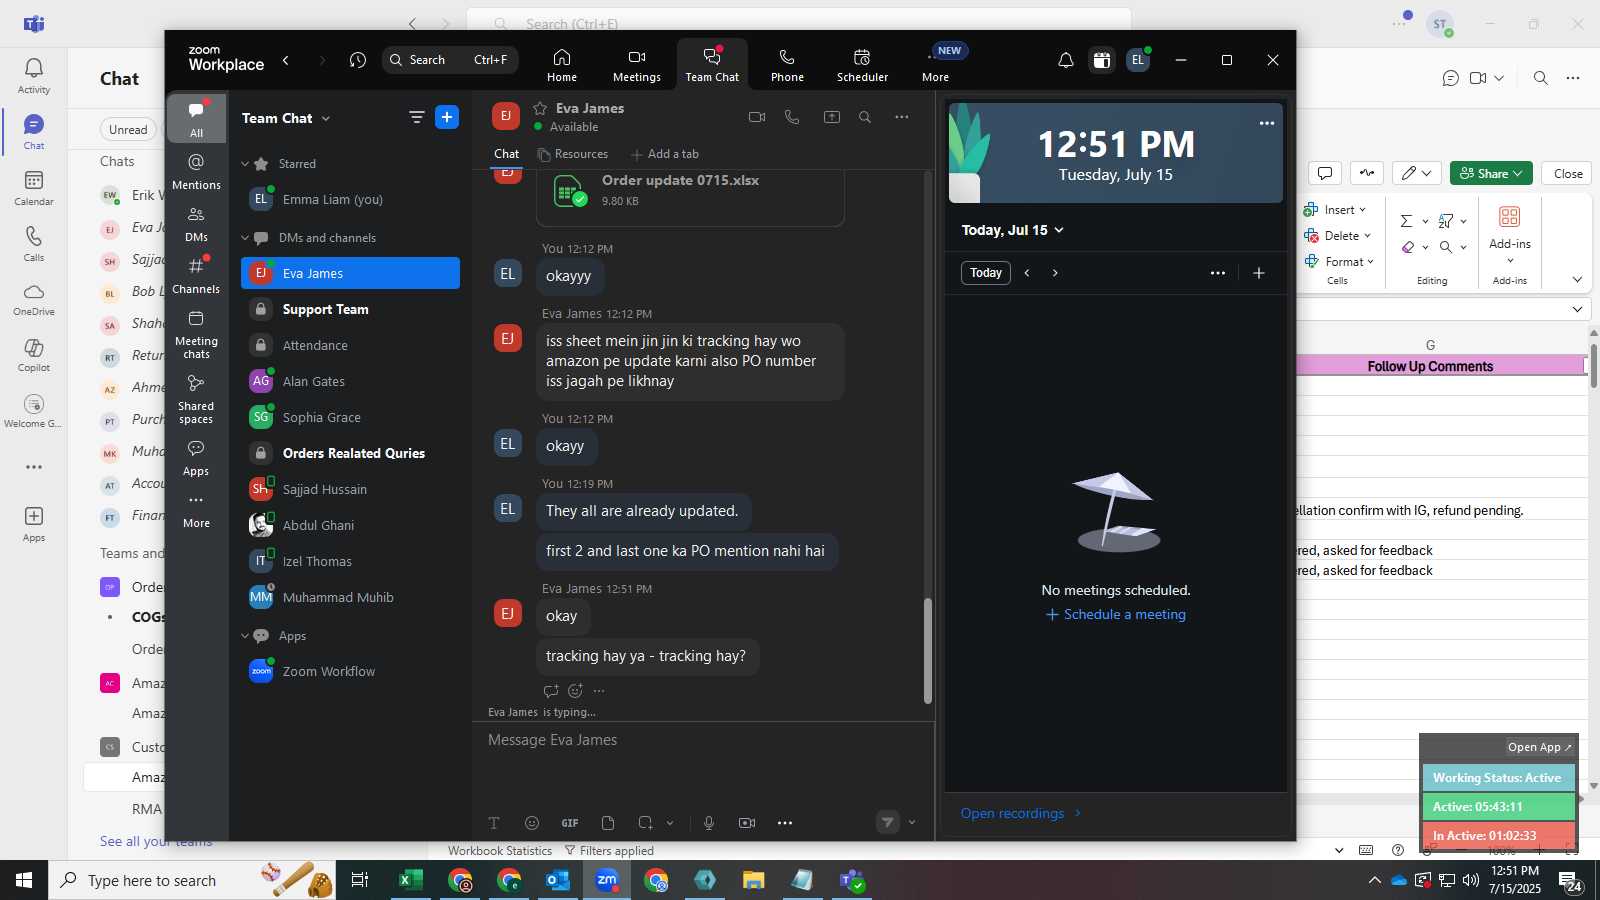Open Meeting chats in Zoom sidebar
The image size is (1600, 900).
(x=196, y=334)
